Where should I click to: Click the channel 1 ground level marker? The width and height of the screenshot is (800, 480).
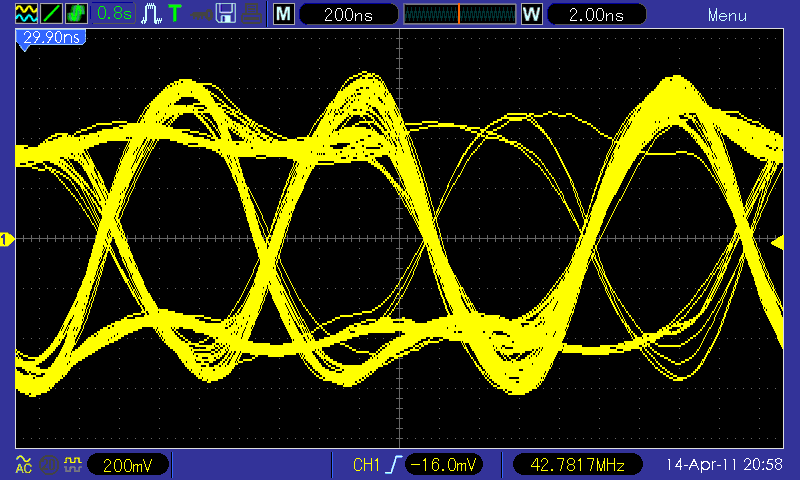[6, 239]
